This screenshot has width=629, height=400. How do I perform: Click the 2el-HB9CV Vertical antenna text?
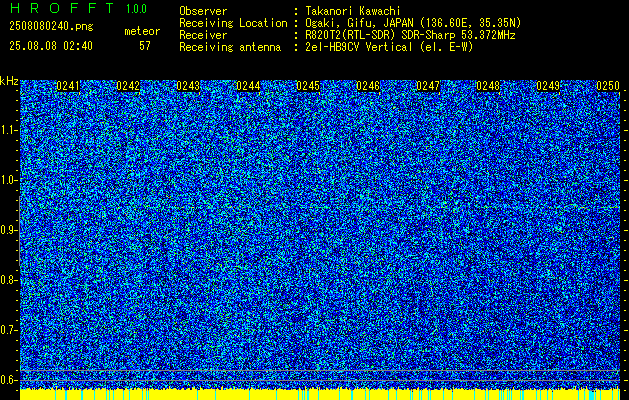point(389,47)
